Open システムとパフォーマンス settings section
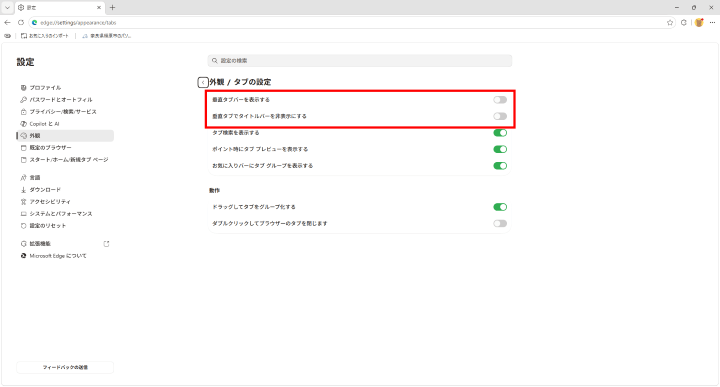720x387 pixels. (65, 214)
